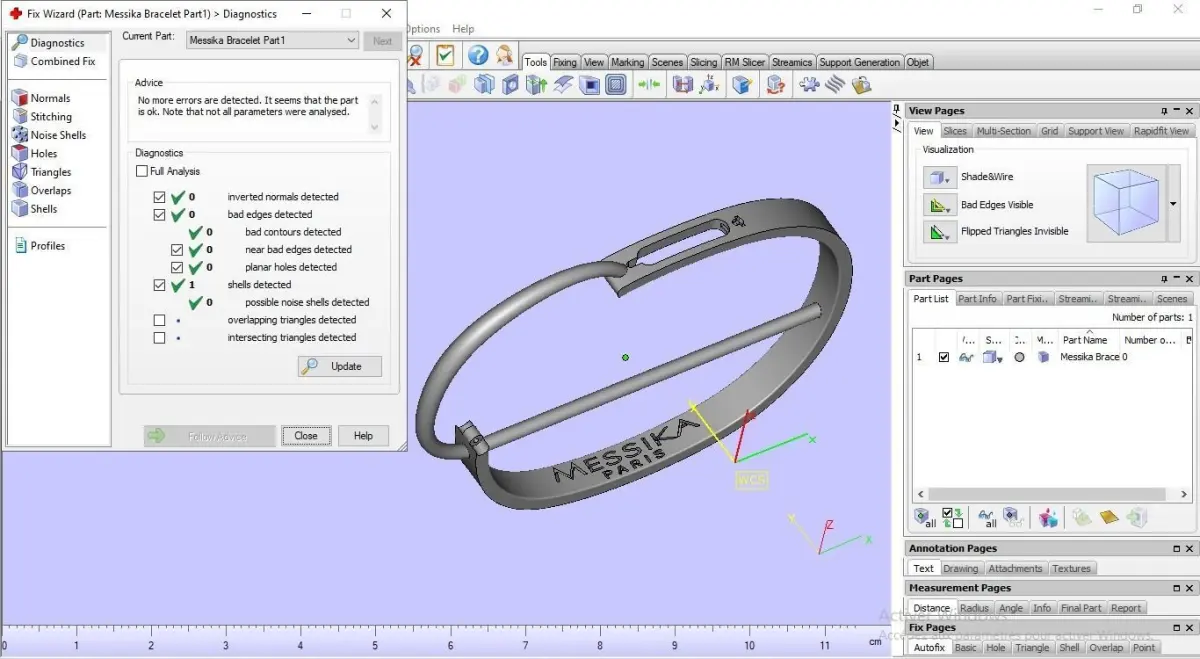Open the Current Part dropdown
The height and width of the screenshot is (659, 1200).
(x=272, y=40)
